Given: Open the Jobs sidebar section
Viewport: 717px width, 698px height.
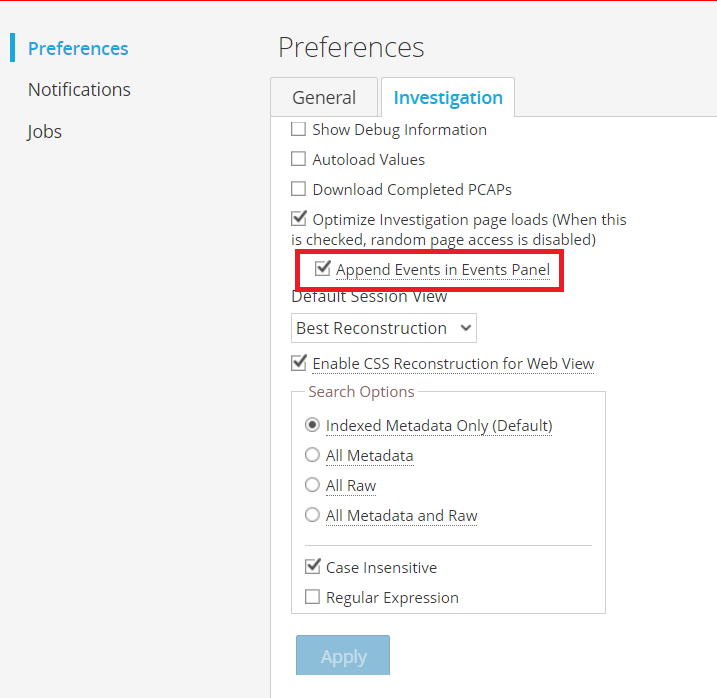Looking at the screenshot, I should click(45, 131).
